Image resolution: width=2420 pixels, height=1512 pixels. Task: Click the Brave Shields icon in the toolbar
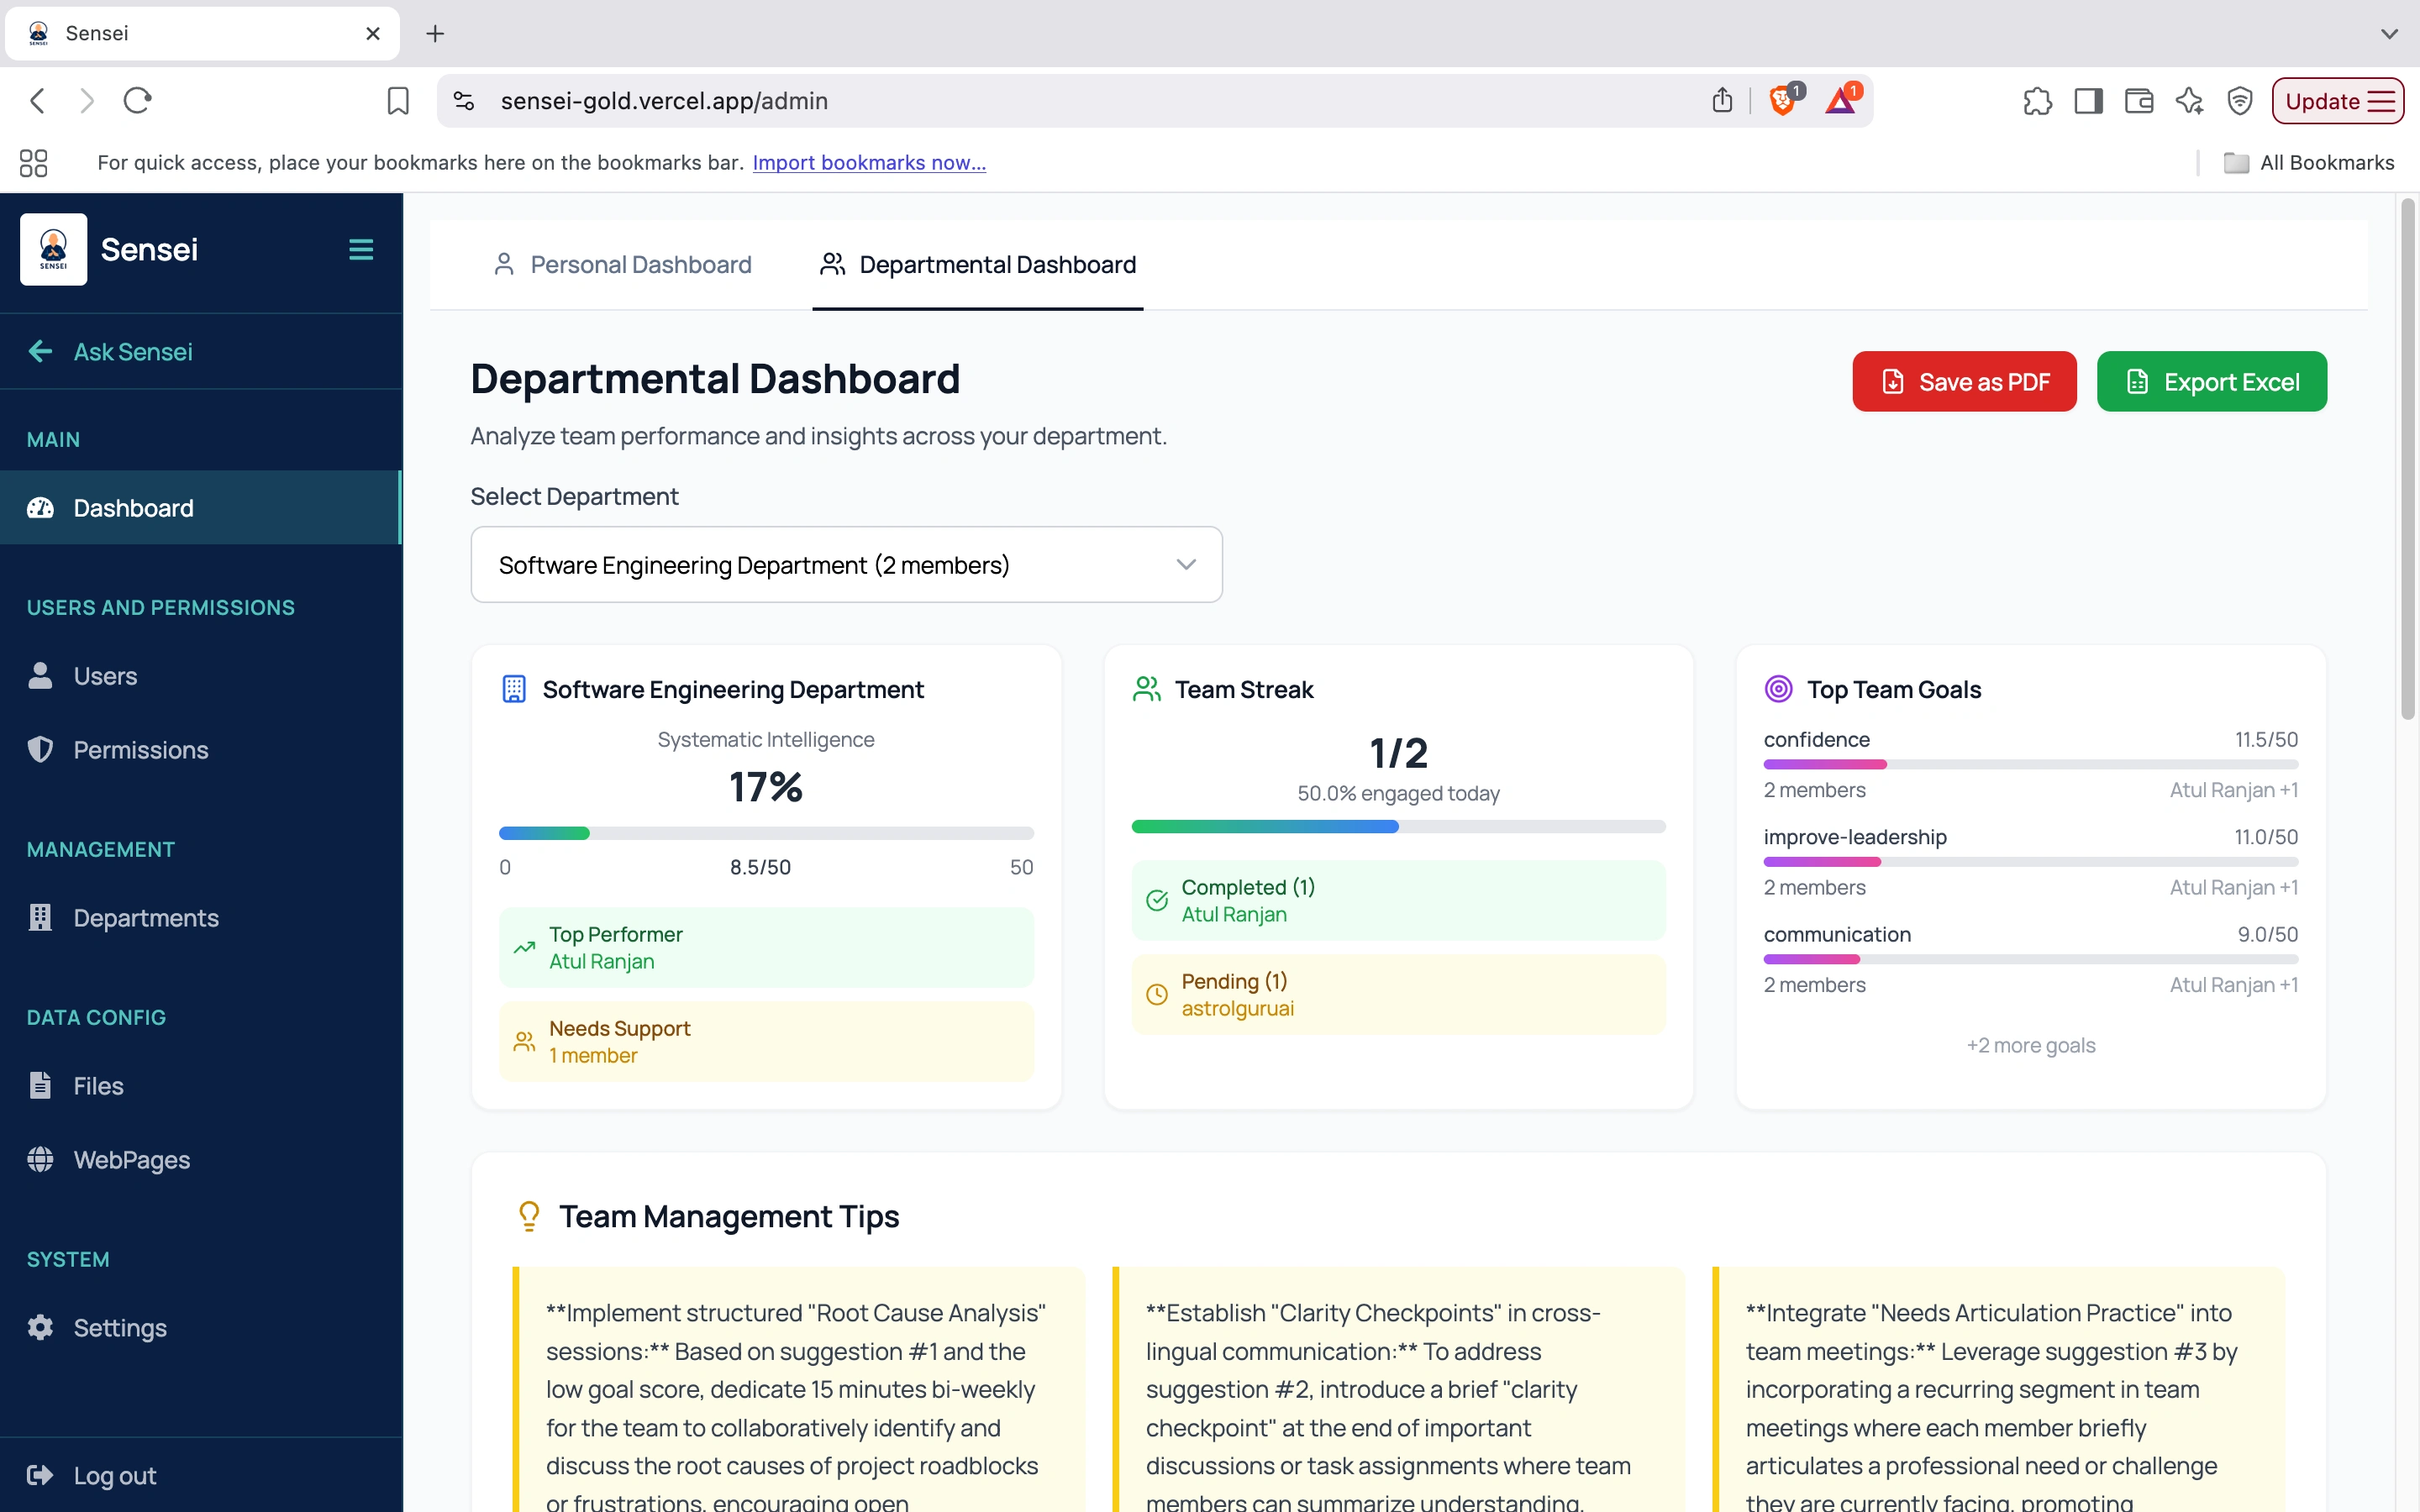tap(1783, 100)
